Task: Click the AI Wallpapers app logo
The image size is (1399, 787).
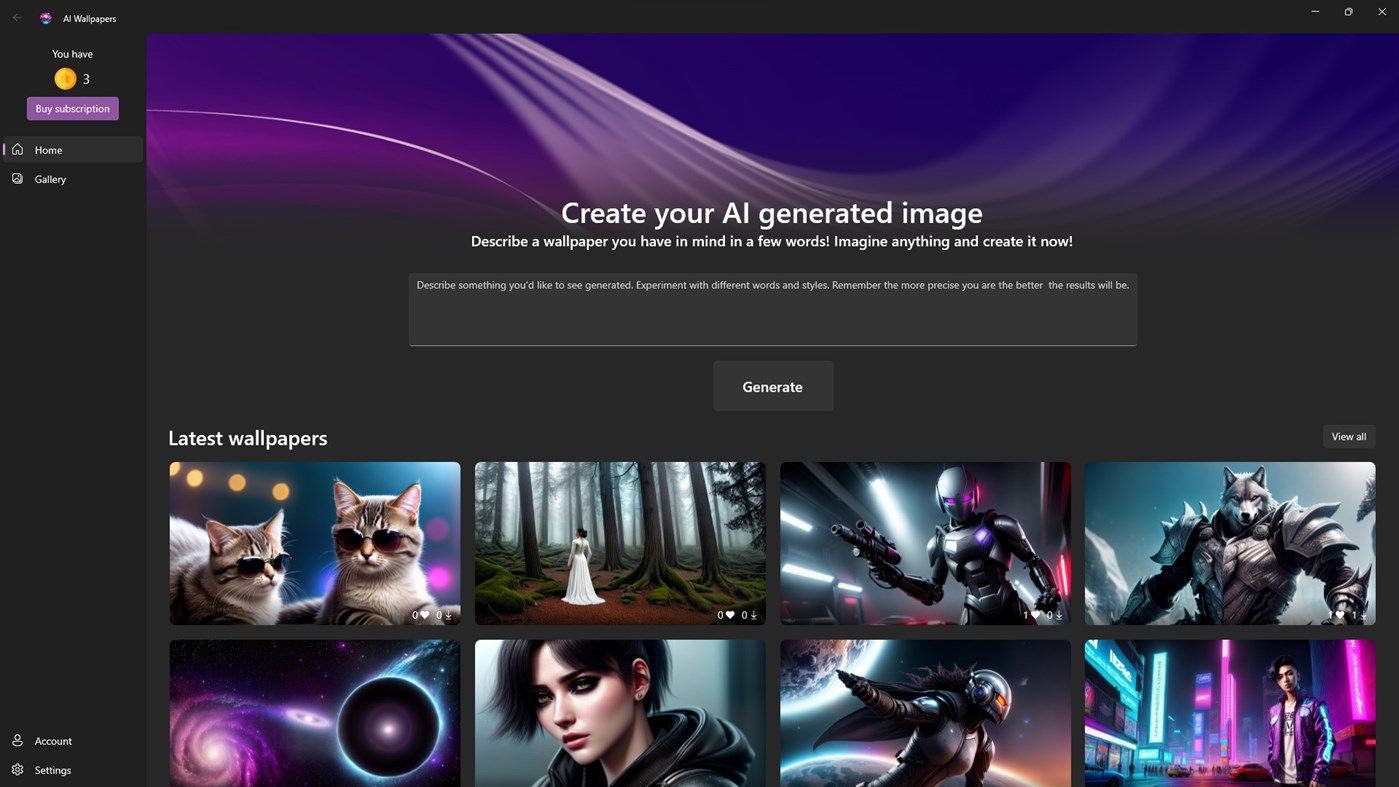Action: 45,17
